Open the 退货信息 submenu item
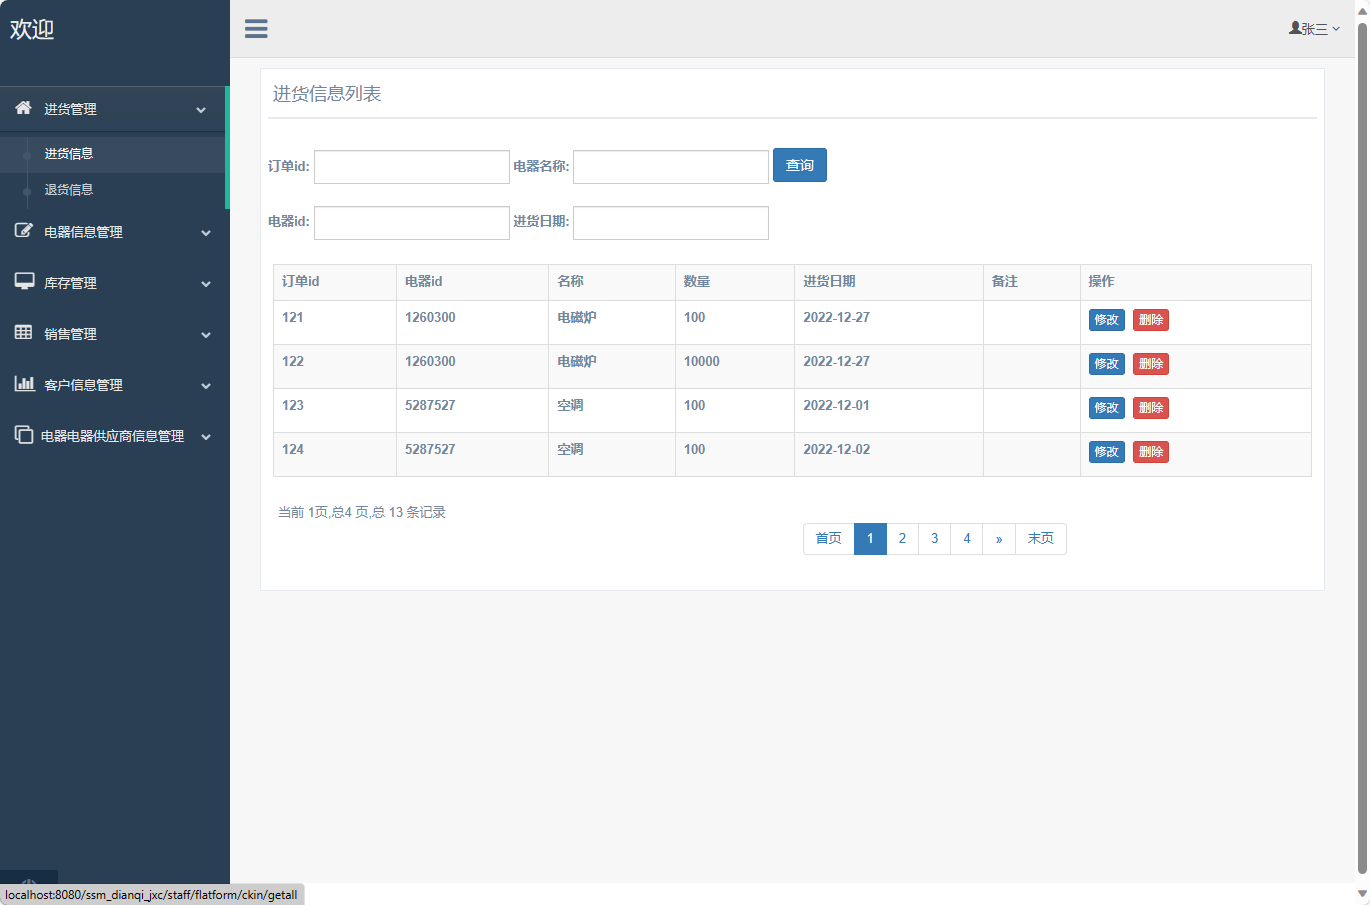1370x905 pixels. [x=69, y=190]
